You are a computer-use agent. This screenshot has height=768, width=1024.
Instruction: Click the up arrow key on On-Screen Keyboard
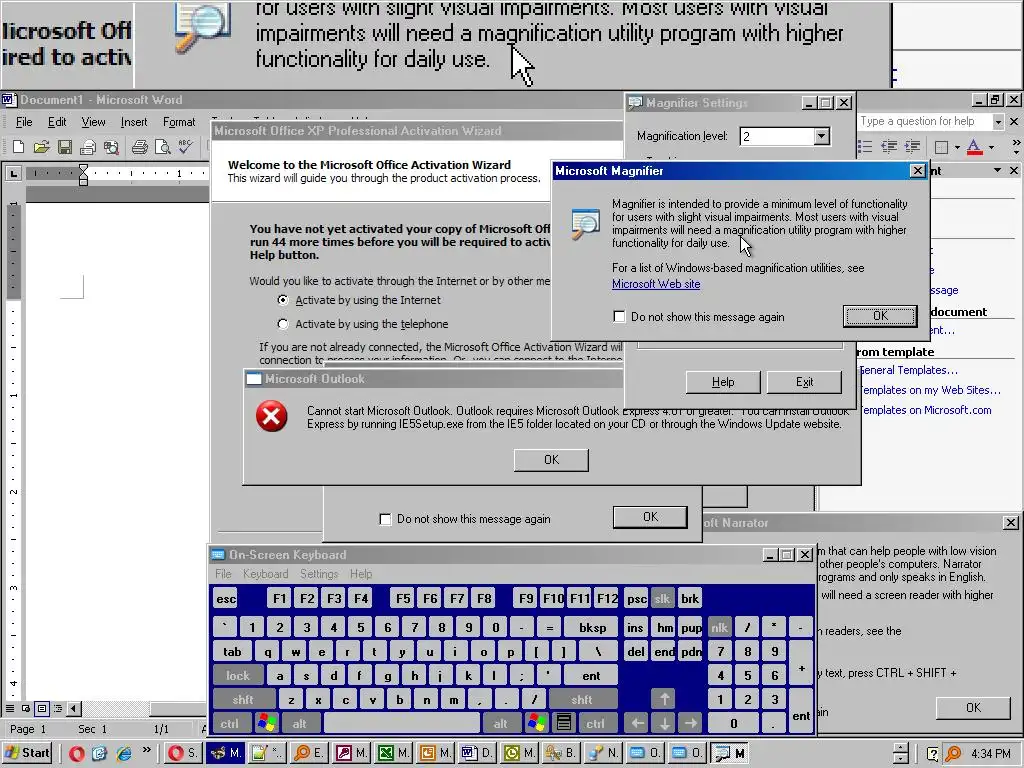[664, 699]
